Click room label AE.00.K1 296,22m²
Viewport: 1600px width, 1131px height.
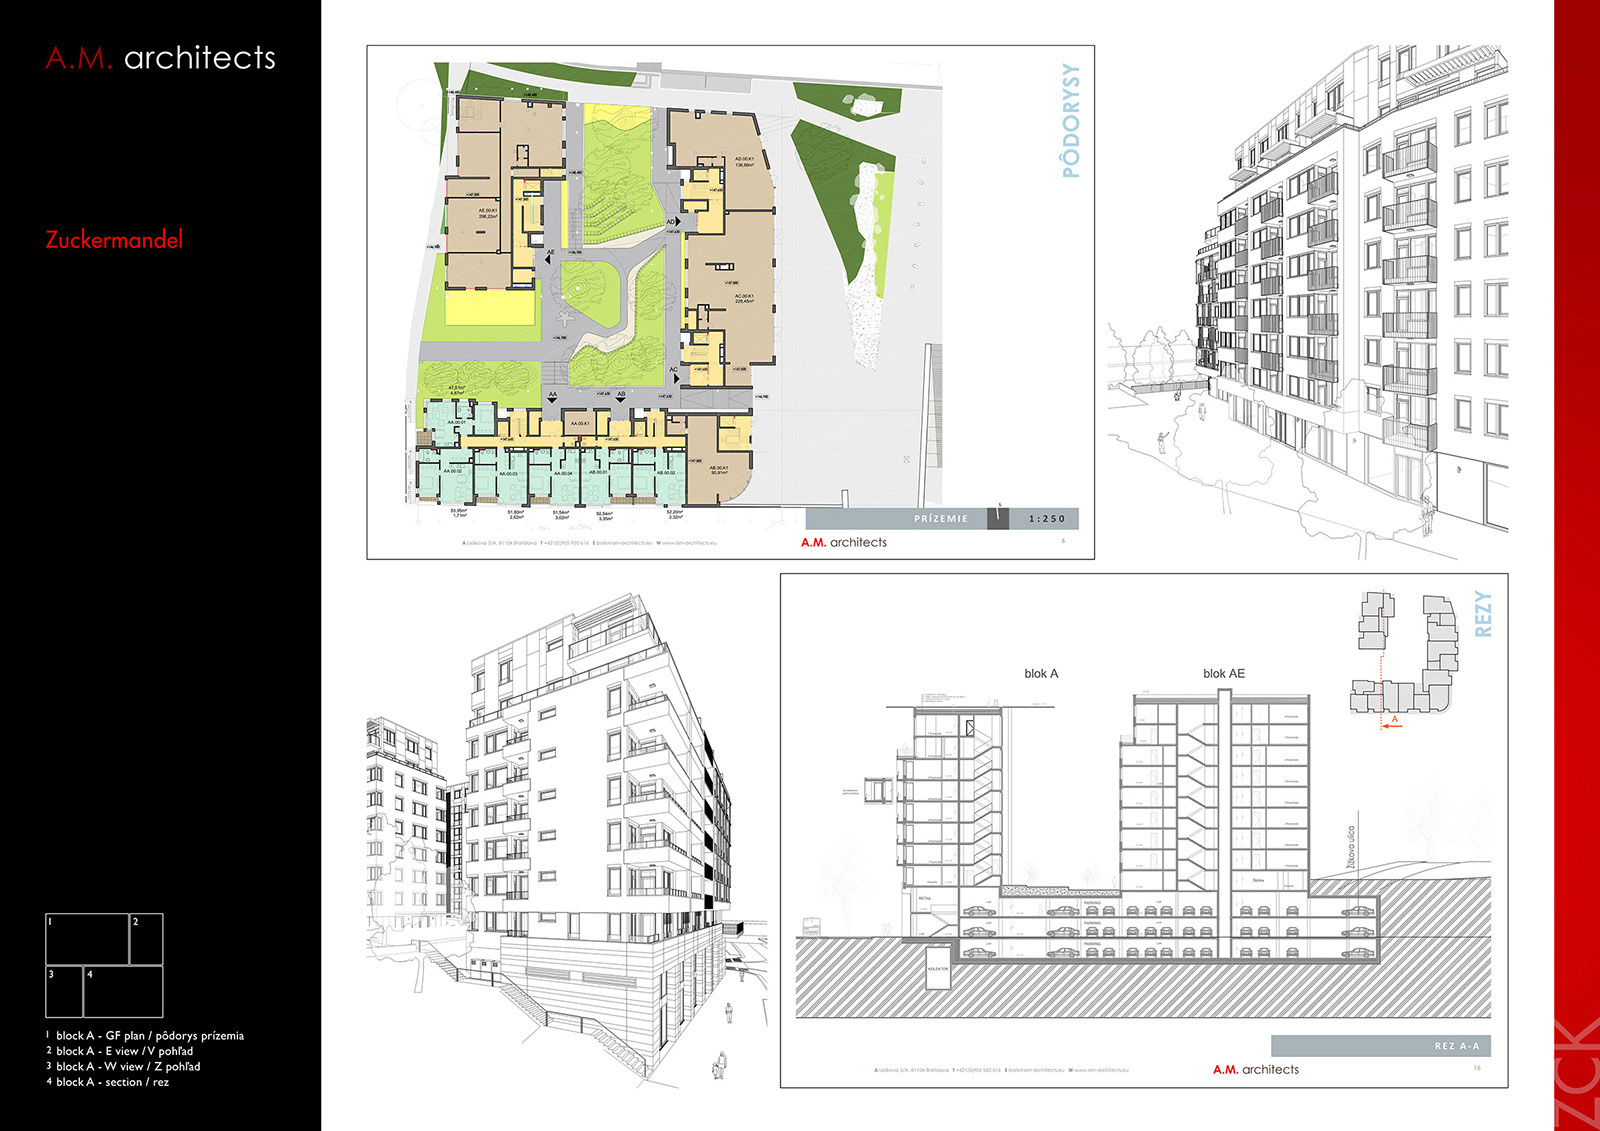point(488,214)
